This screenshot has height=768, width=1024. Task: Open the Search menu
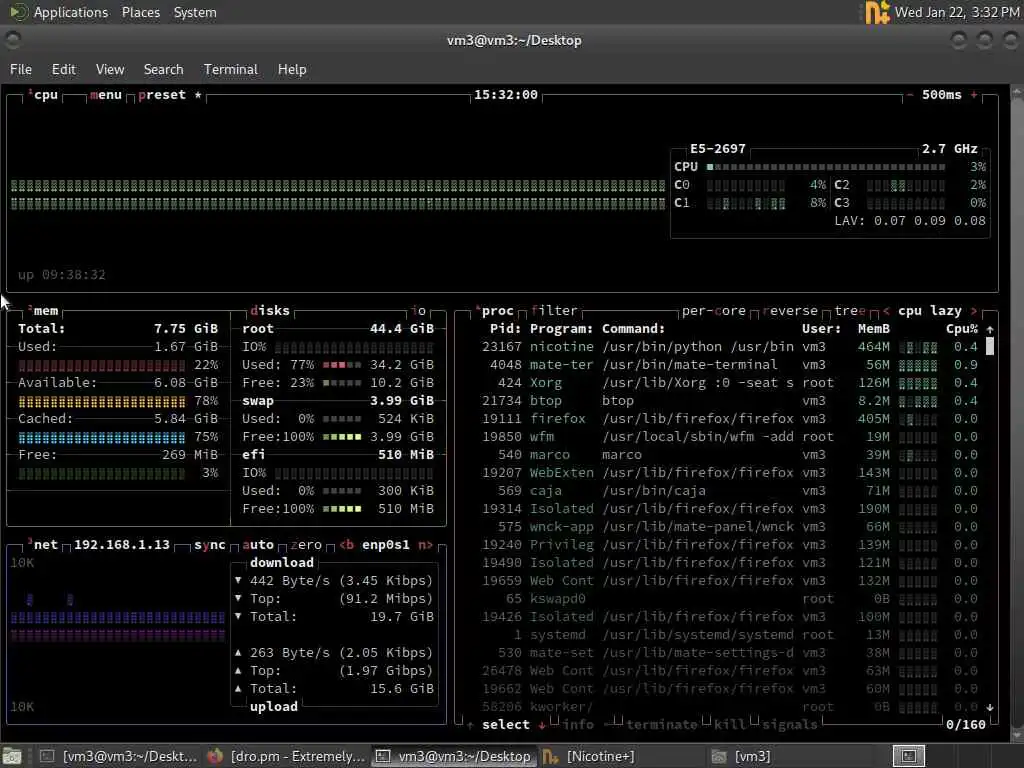163,69
